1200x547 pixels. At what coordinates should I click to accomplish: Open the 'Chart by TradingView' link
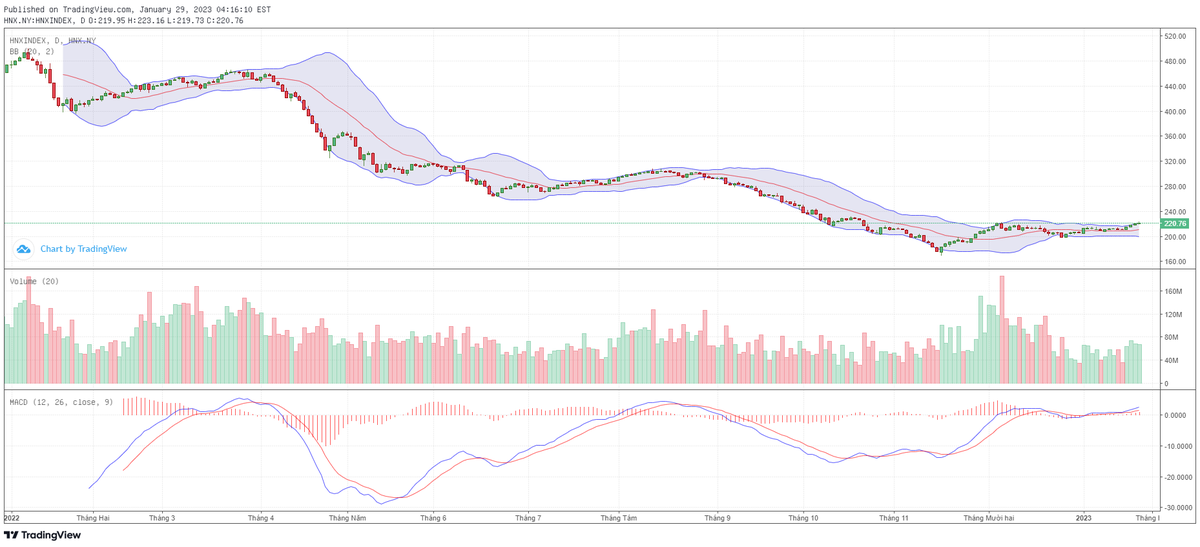point(83,249)
